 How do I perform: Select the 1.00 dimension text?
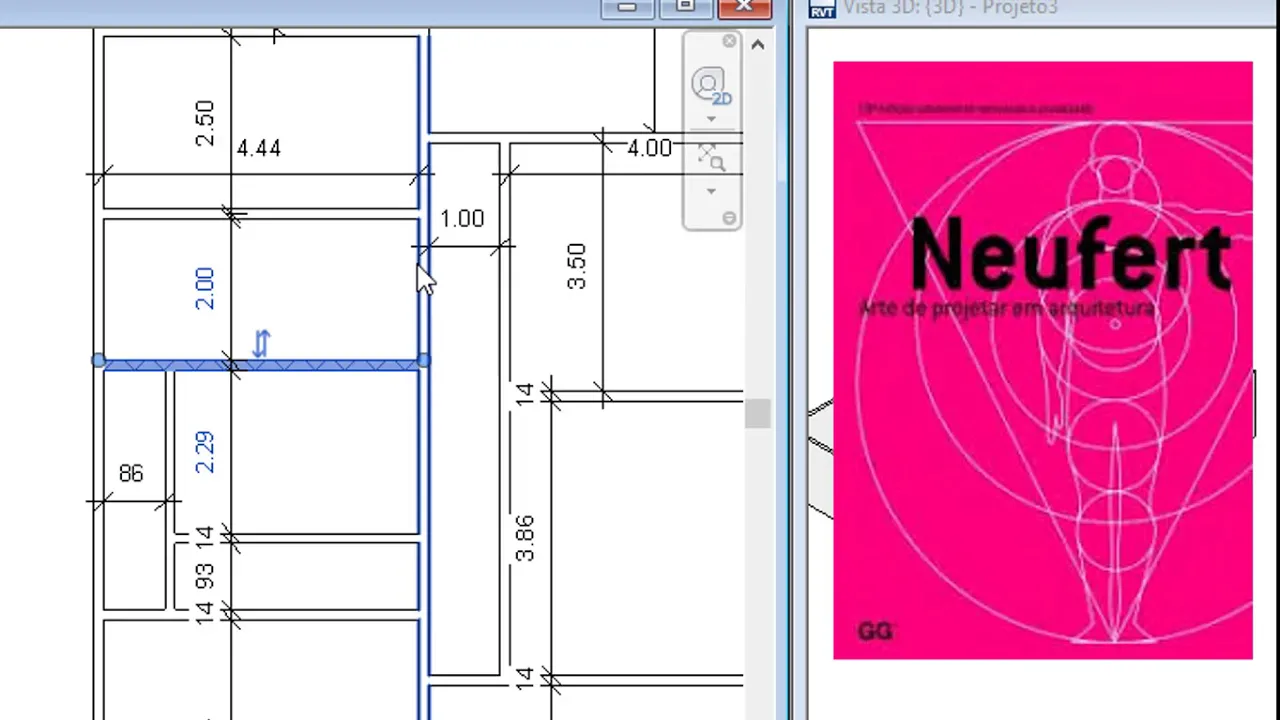(462, 219)
